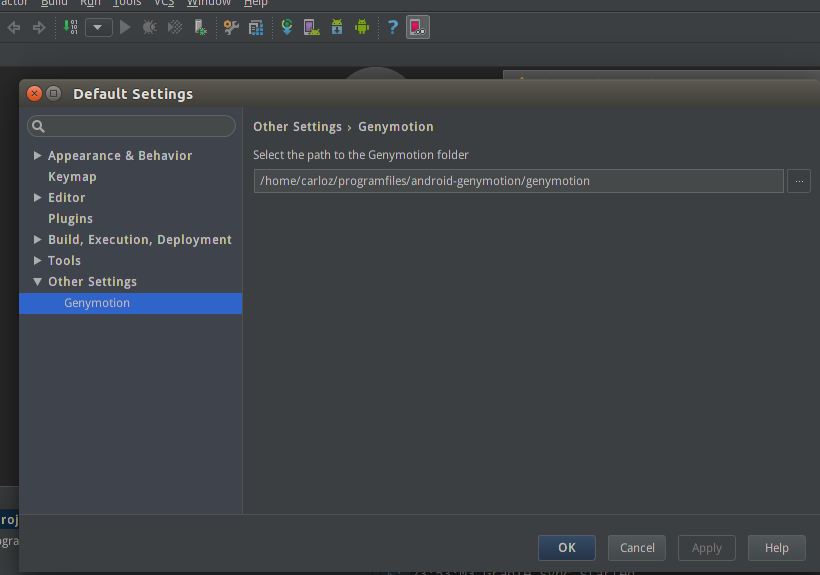
Task: Click maximize button of Default Settings dialog
Action: [x=53, y=94]
